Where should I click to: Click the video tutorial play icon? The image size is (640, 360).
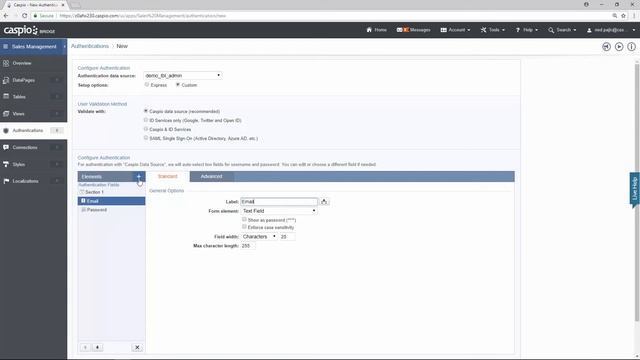pos(619,47)
